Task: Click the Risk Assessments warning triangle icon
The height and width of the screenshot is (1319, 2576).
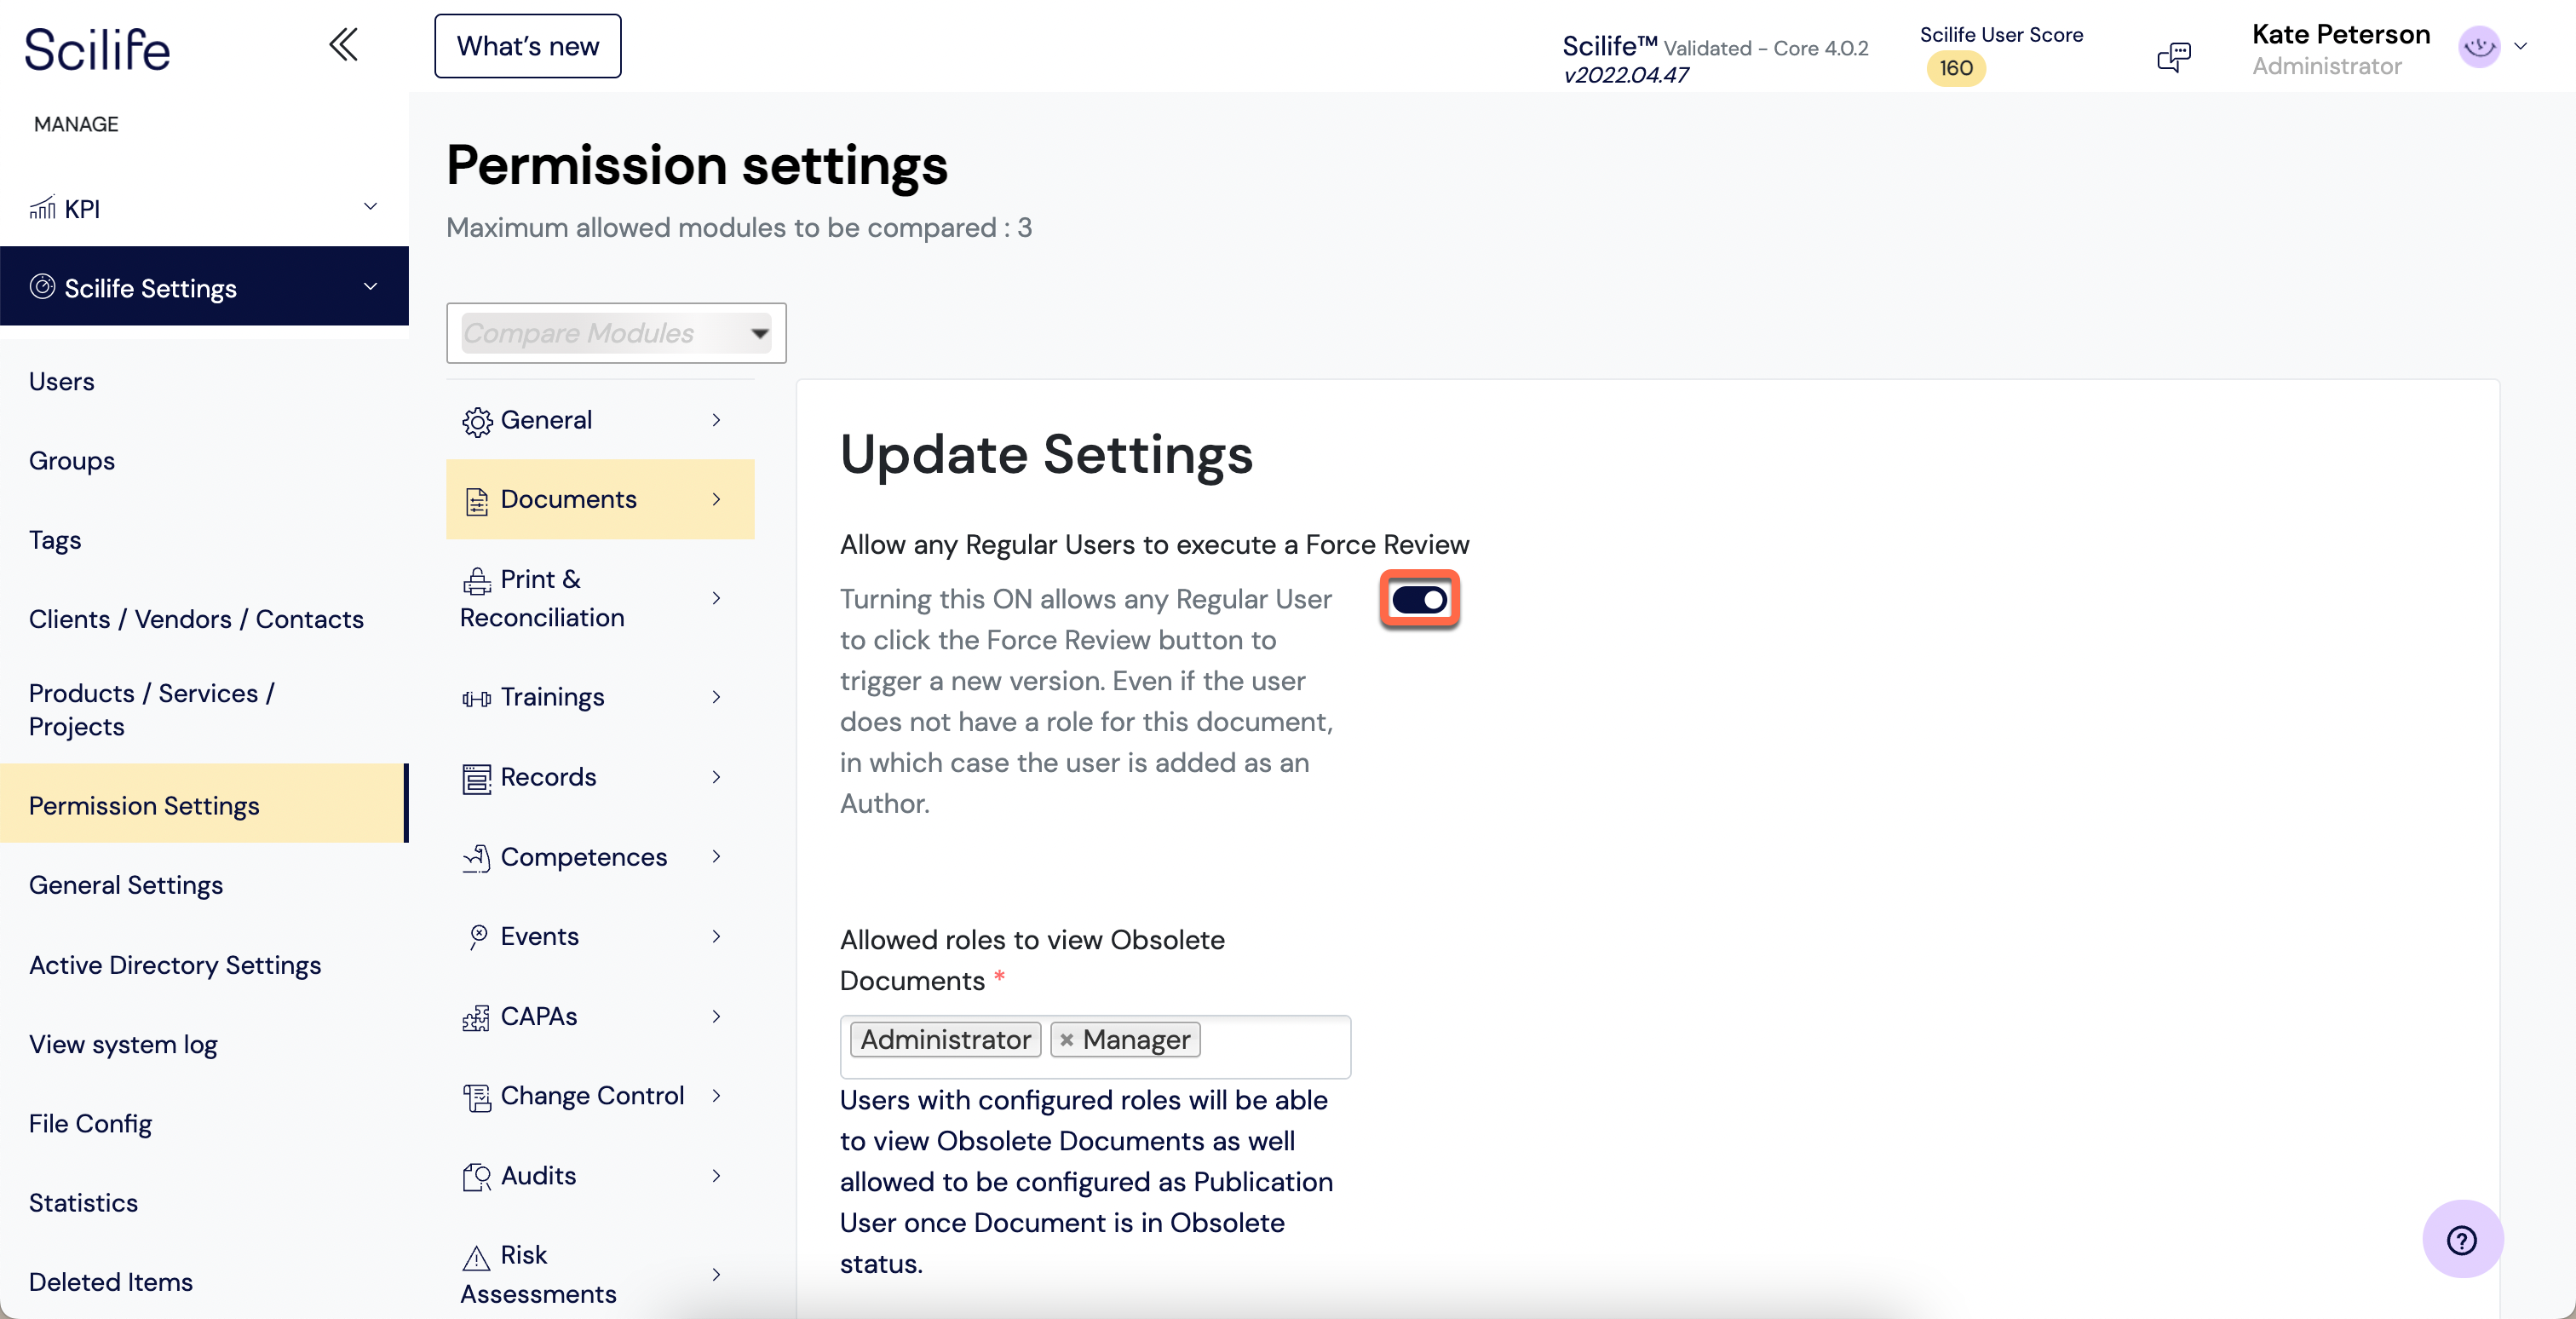Action: click(x=477, y=1257)
